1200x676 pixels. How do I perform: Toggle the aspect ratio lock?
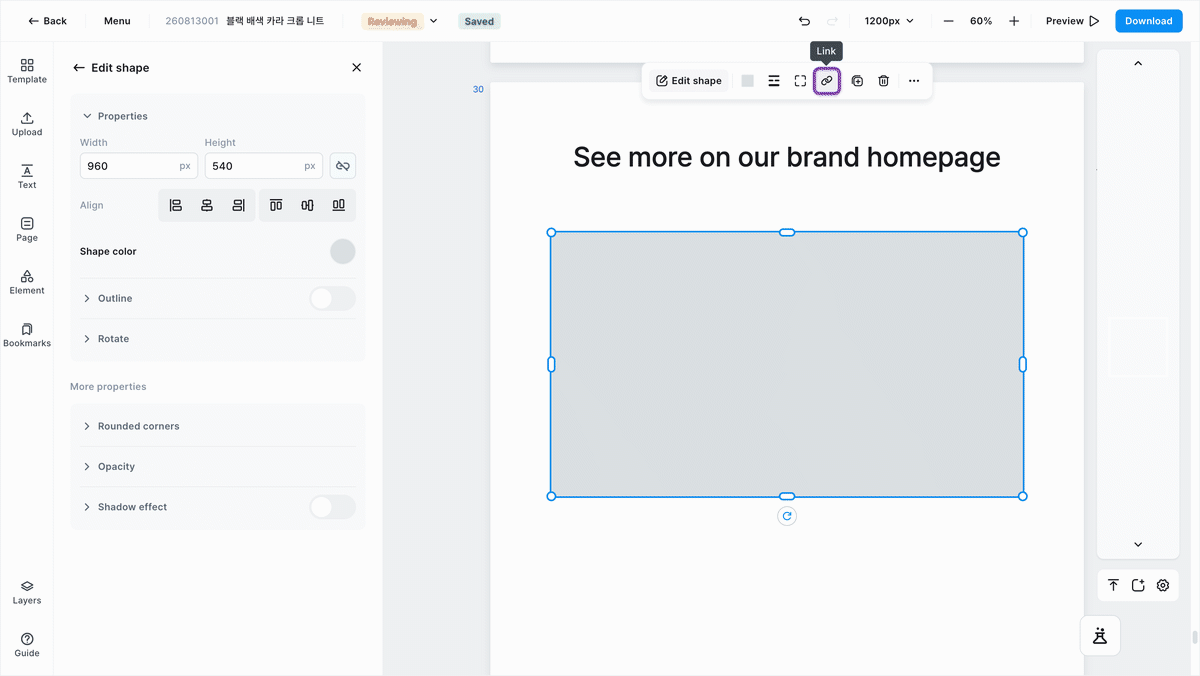tap(343, 166)
